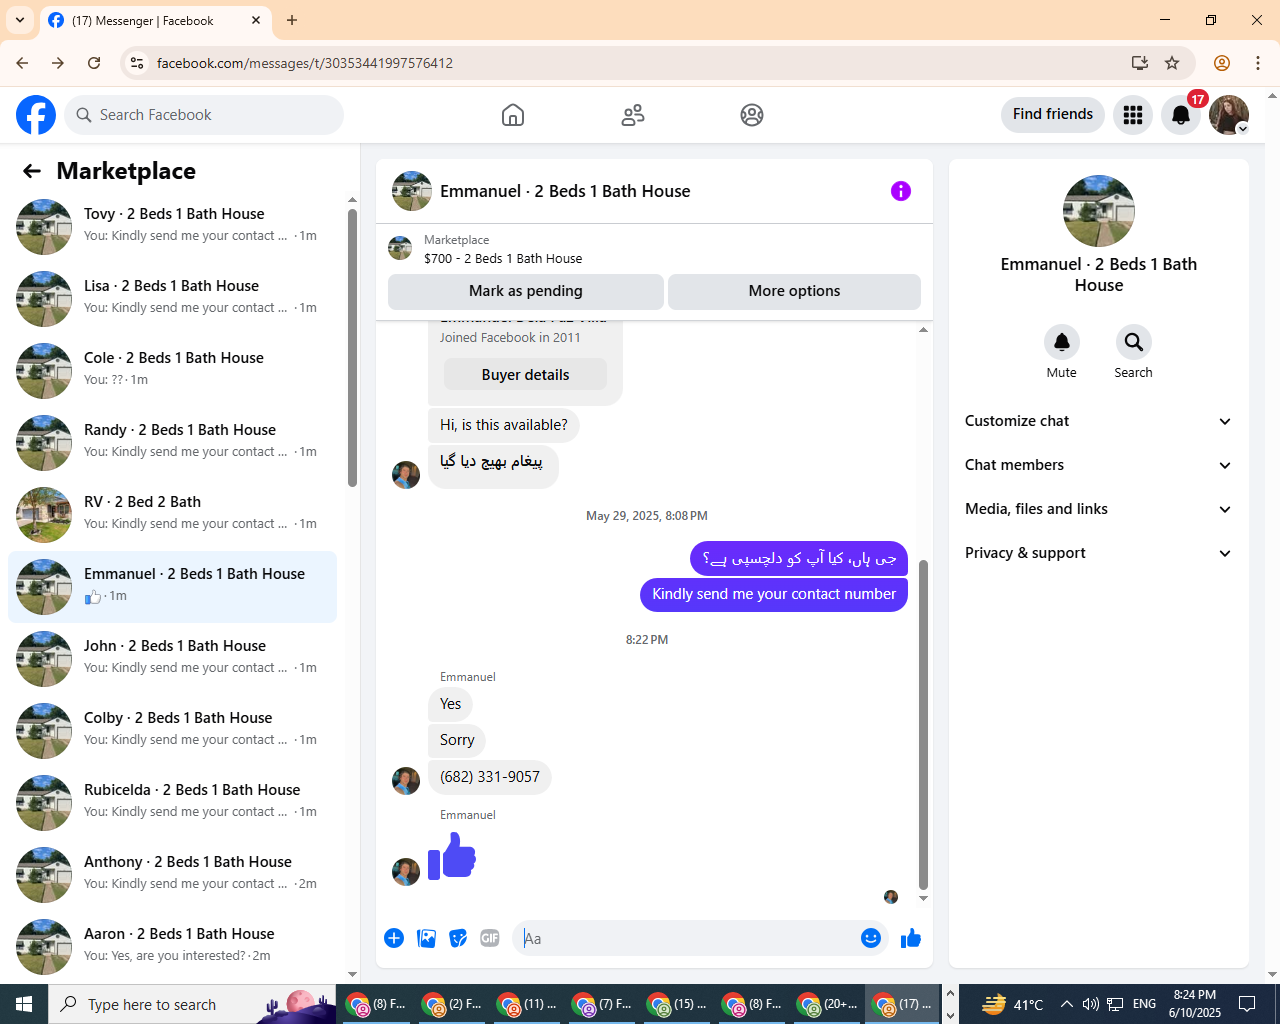Click the large thumbs up message
The image size is (1280, 1024).
point(452,856)
